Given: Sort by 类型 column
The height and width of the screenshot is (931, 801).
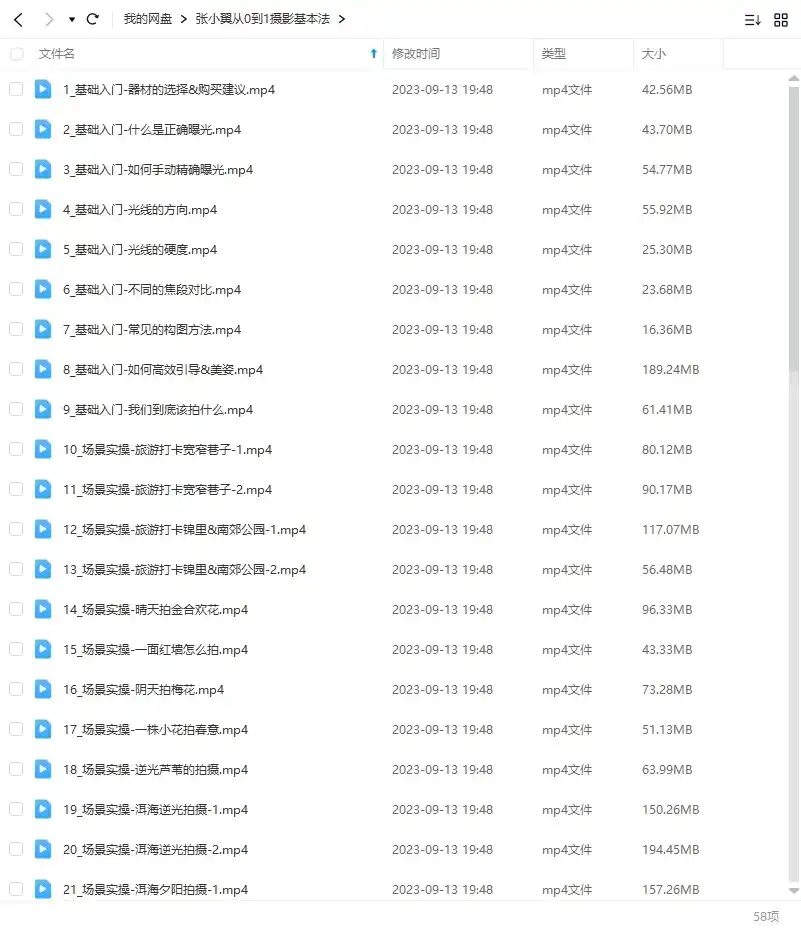Looking at the screenshot, I should pyautogui.click(x=553, y=54).
